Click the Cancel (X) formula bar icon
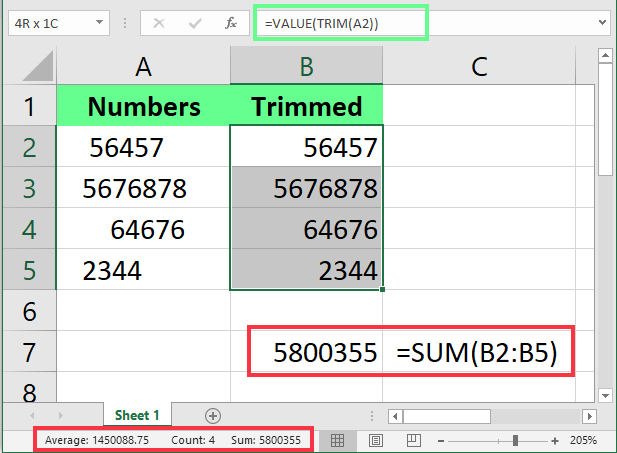 [x=159, y=23]
